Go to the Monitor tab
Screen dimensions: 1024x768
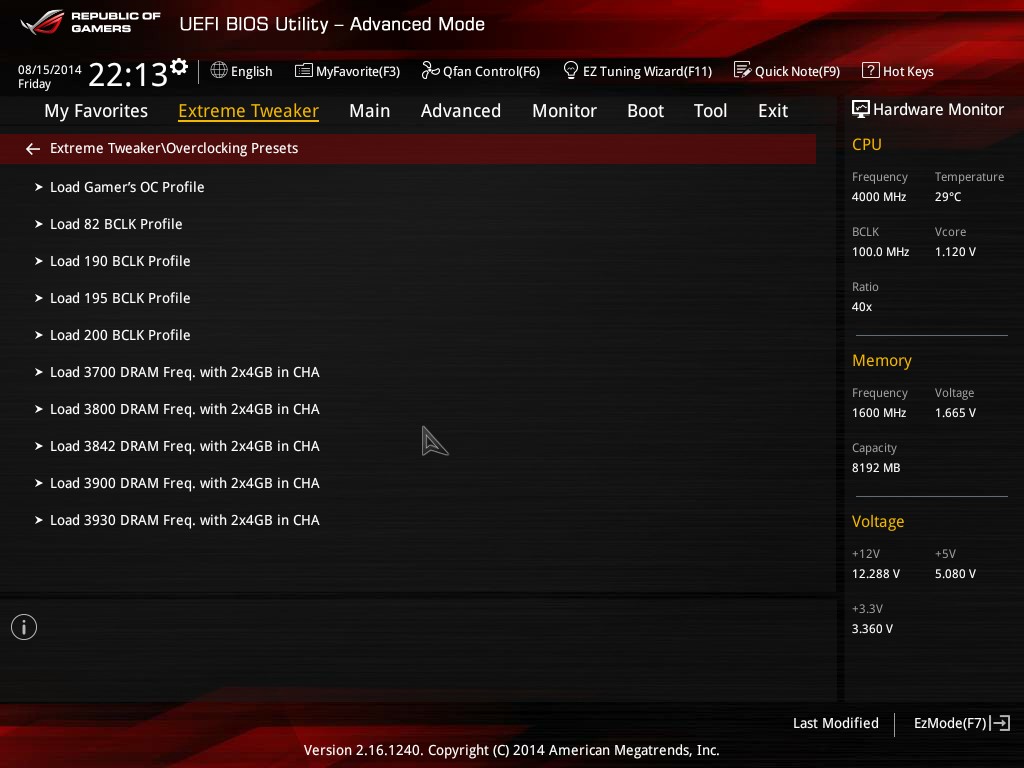click(564, 111)
